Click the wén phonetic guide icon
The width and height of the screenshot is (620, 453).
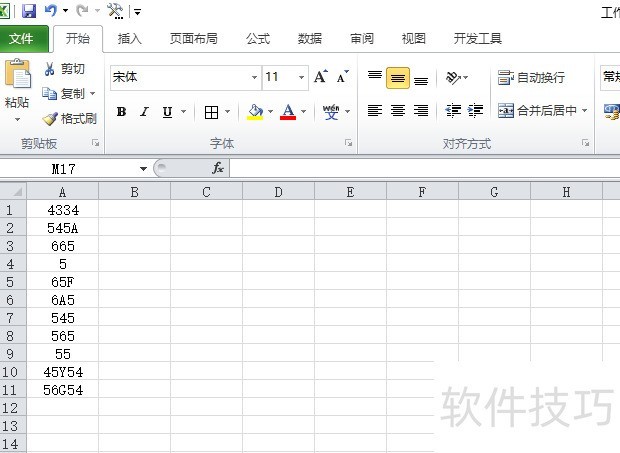(x=331, y=112)
